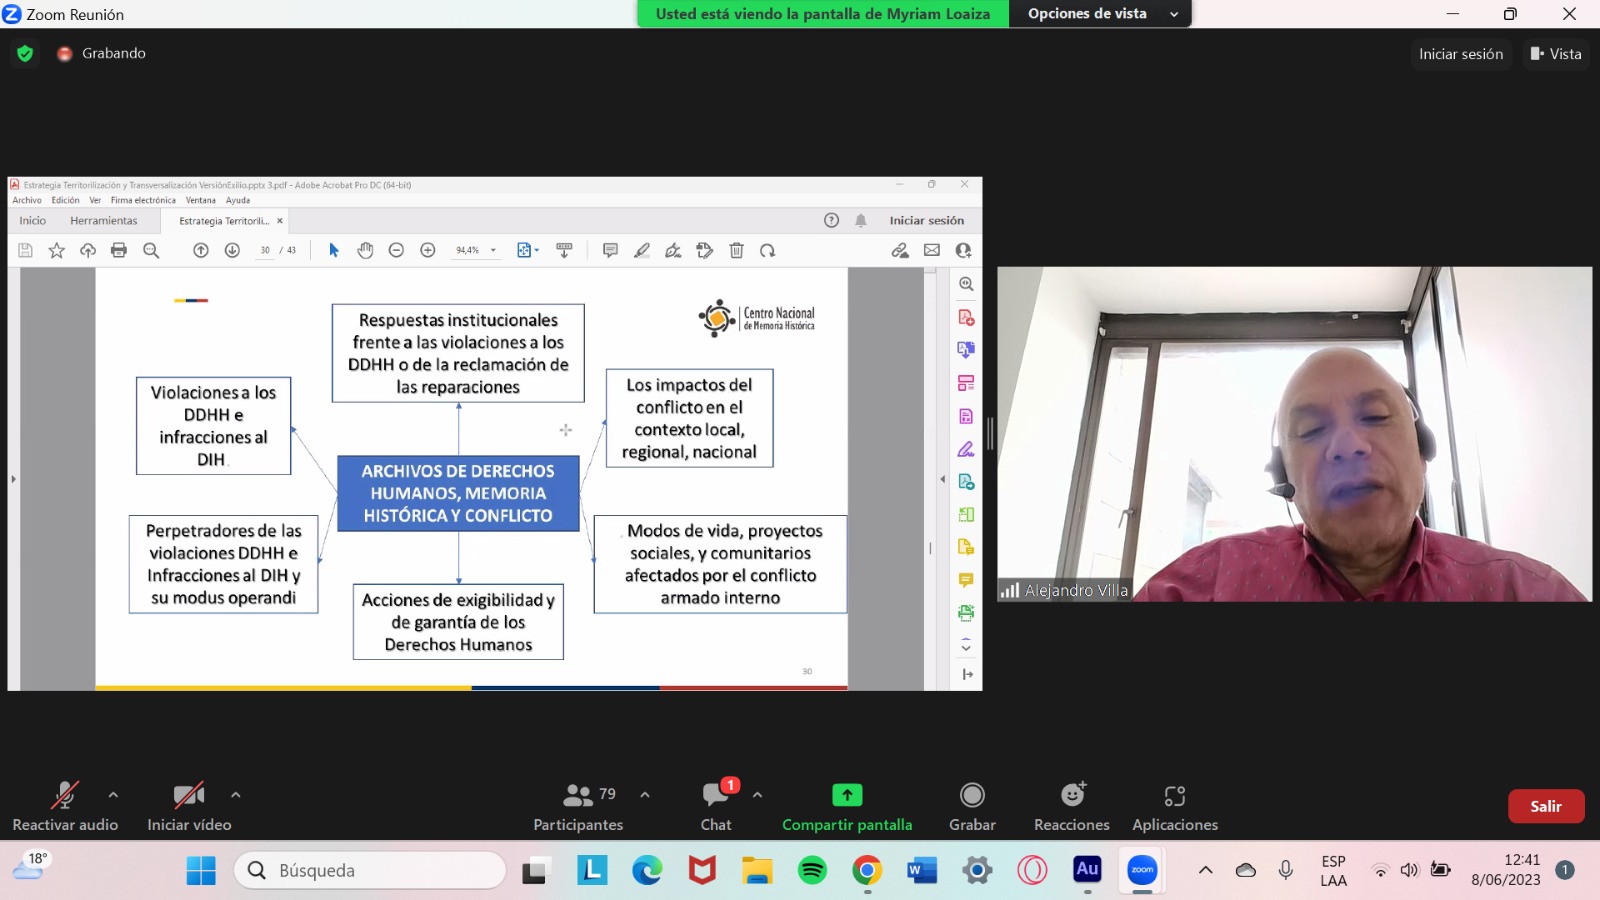The image size is (1600, 900).
Task: Open Edición menu in Acrobat
Action: pos(66,200)
